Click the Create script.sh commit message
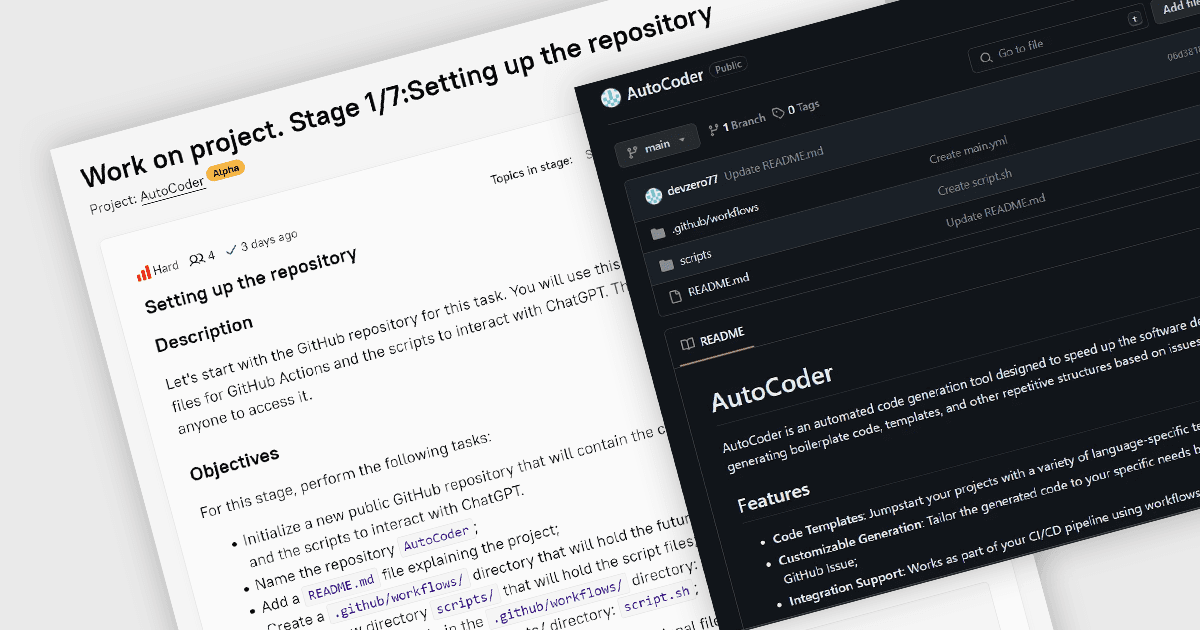 (975, 182)
